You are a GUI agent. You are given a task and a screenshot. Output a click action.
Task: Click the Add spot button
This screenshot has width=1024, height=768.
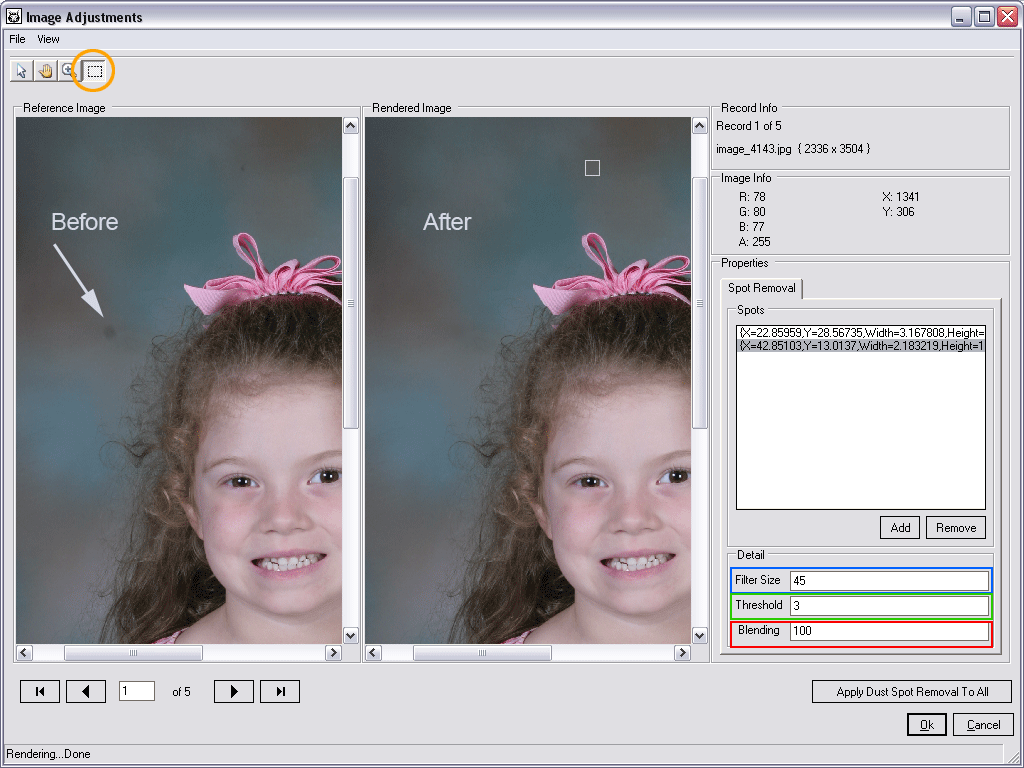click(x=900, y=528)
